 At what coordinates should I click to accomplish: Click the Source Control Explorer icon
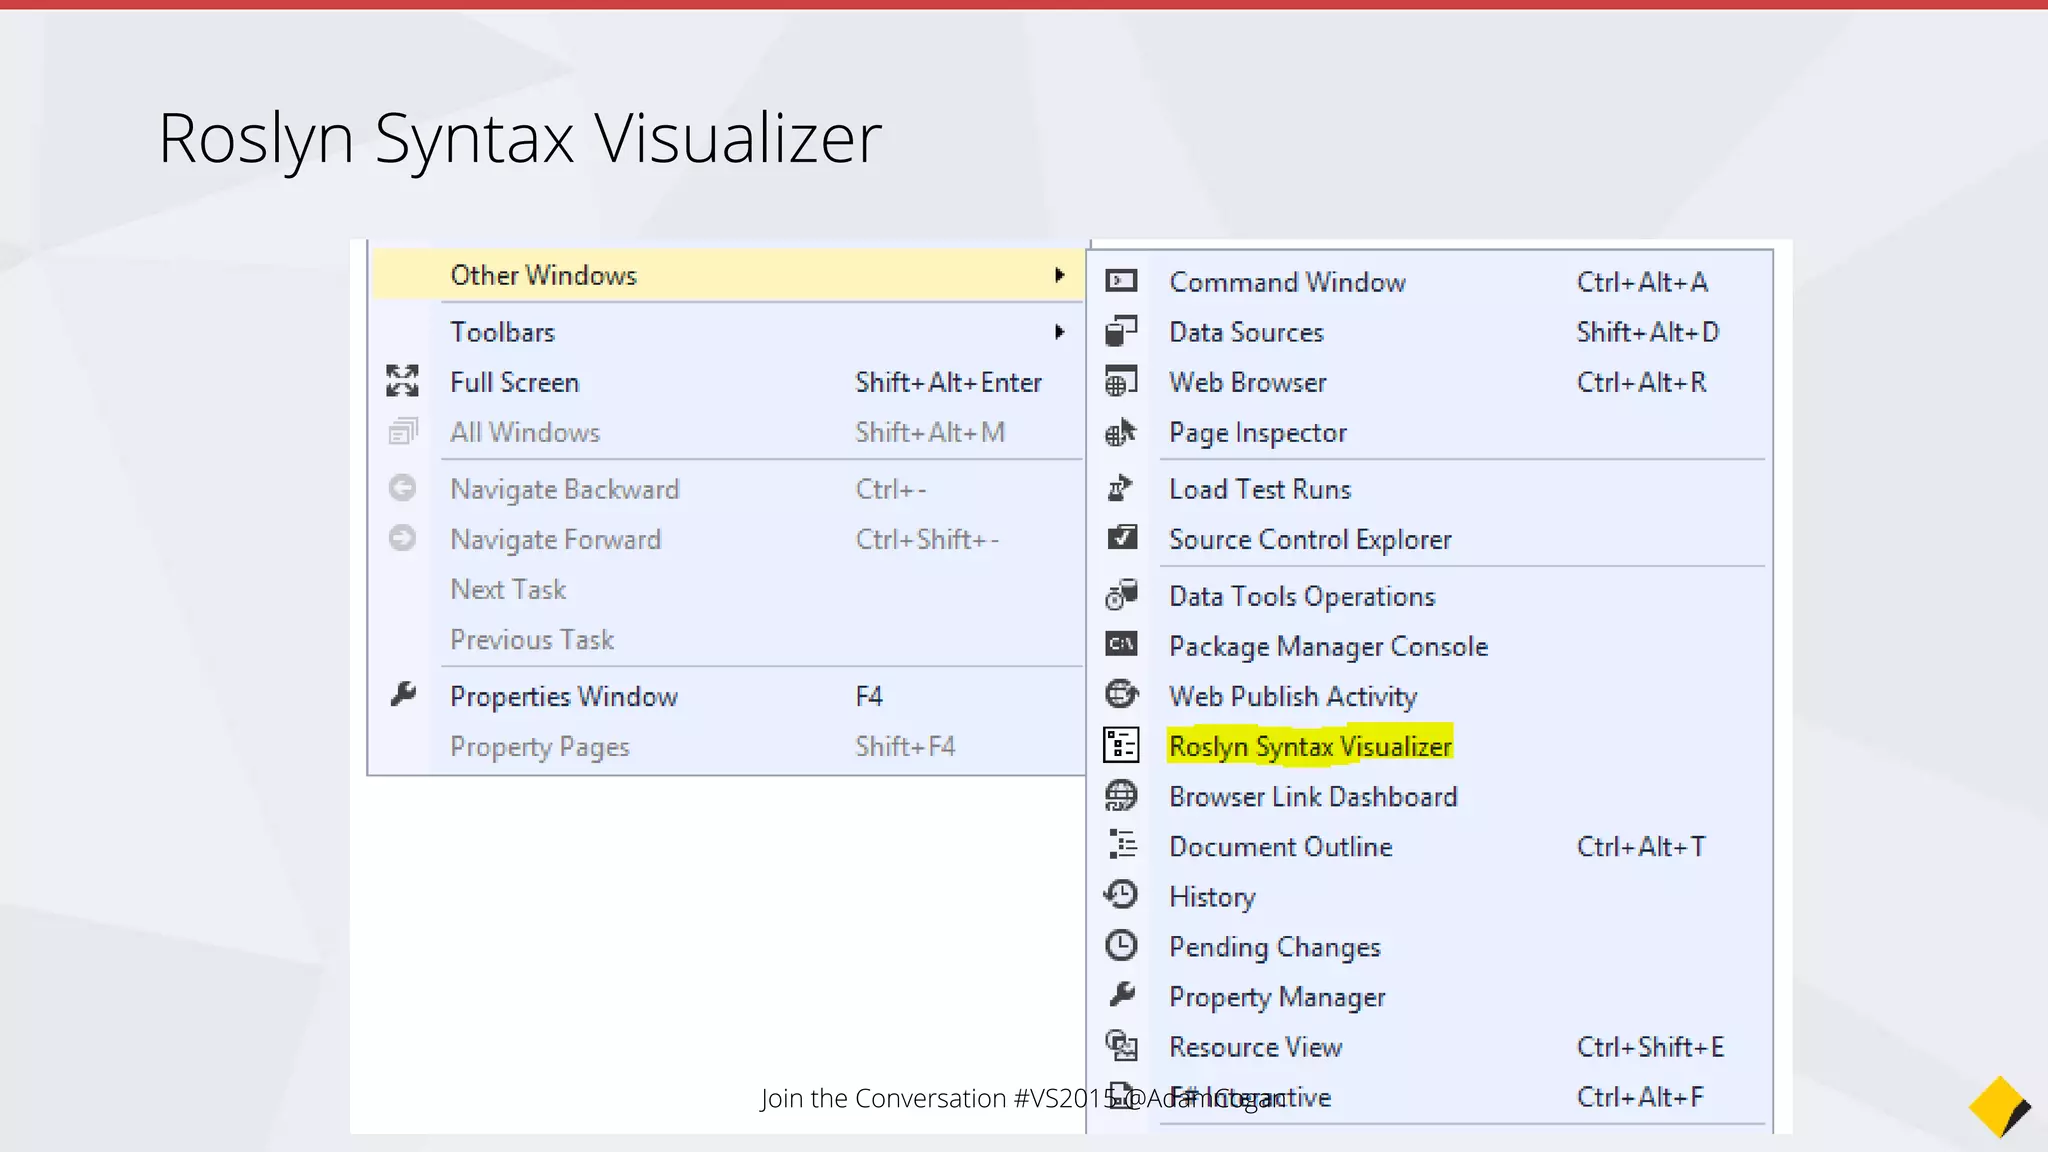(1122, 538)
